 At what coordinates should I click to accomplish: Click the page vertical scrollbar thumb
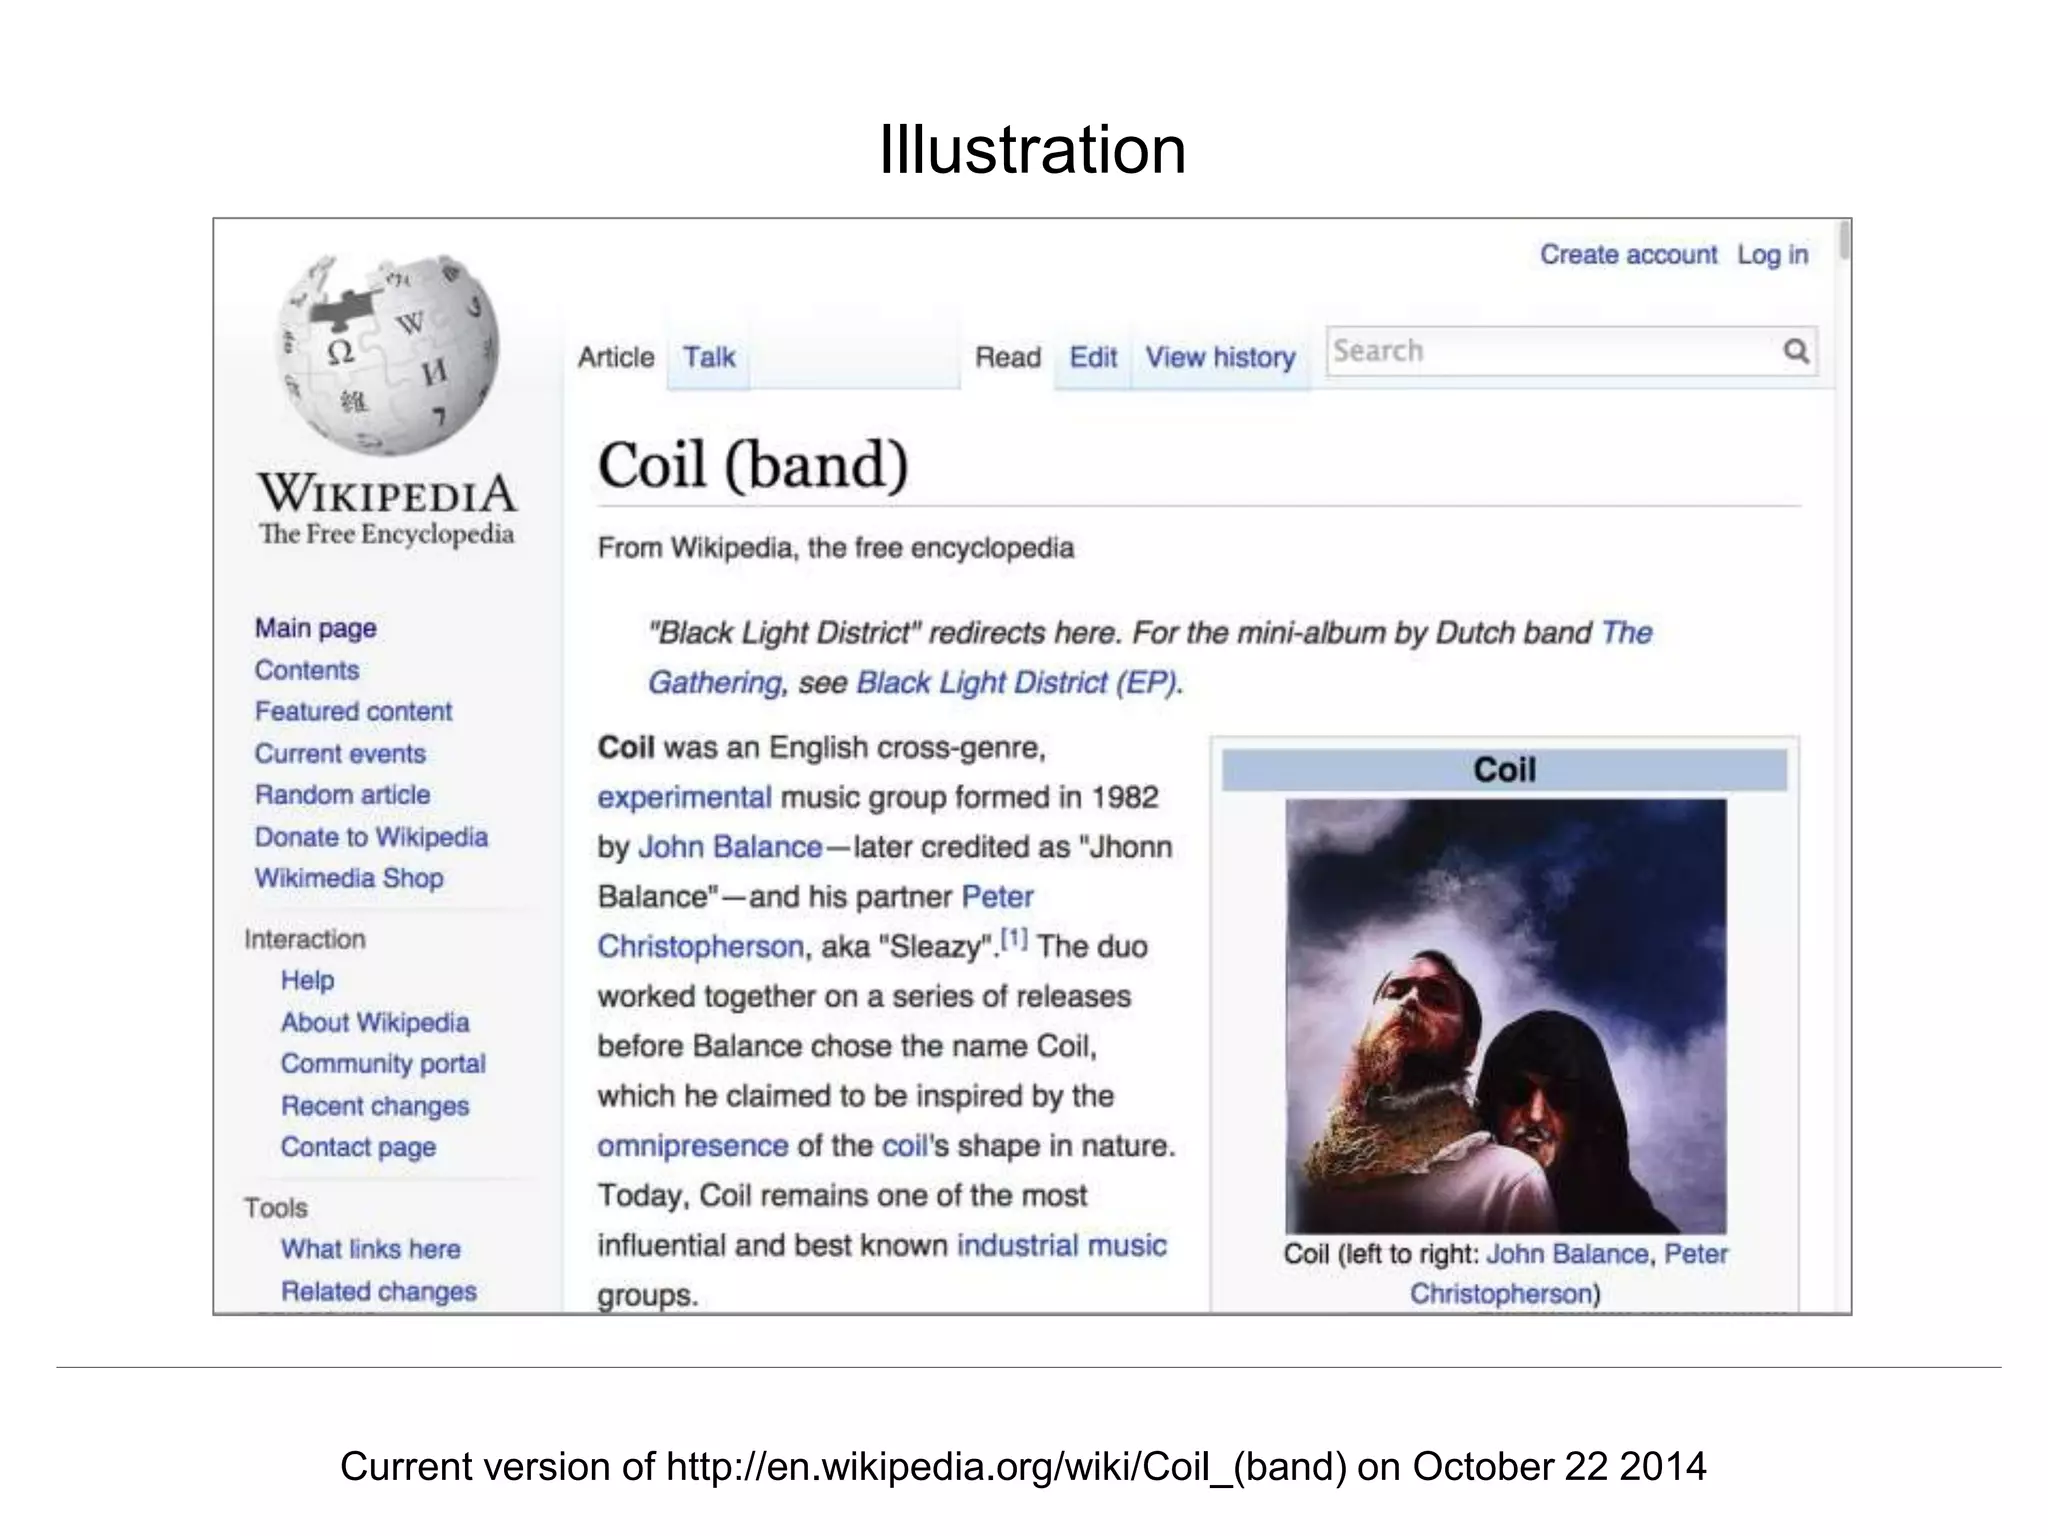click(1843, 241)
